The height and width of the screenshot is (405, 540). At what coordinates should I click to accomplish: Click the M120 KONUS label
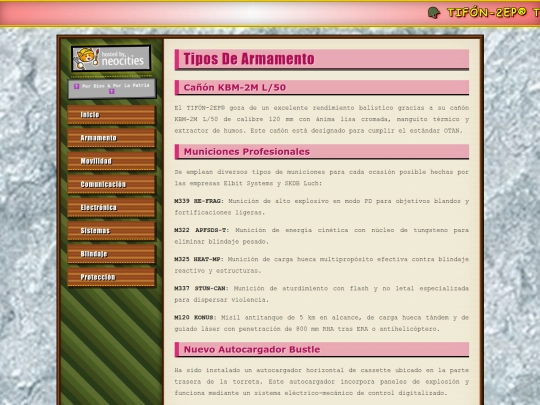pos(195,317)
